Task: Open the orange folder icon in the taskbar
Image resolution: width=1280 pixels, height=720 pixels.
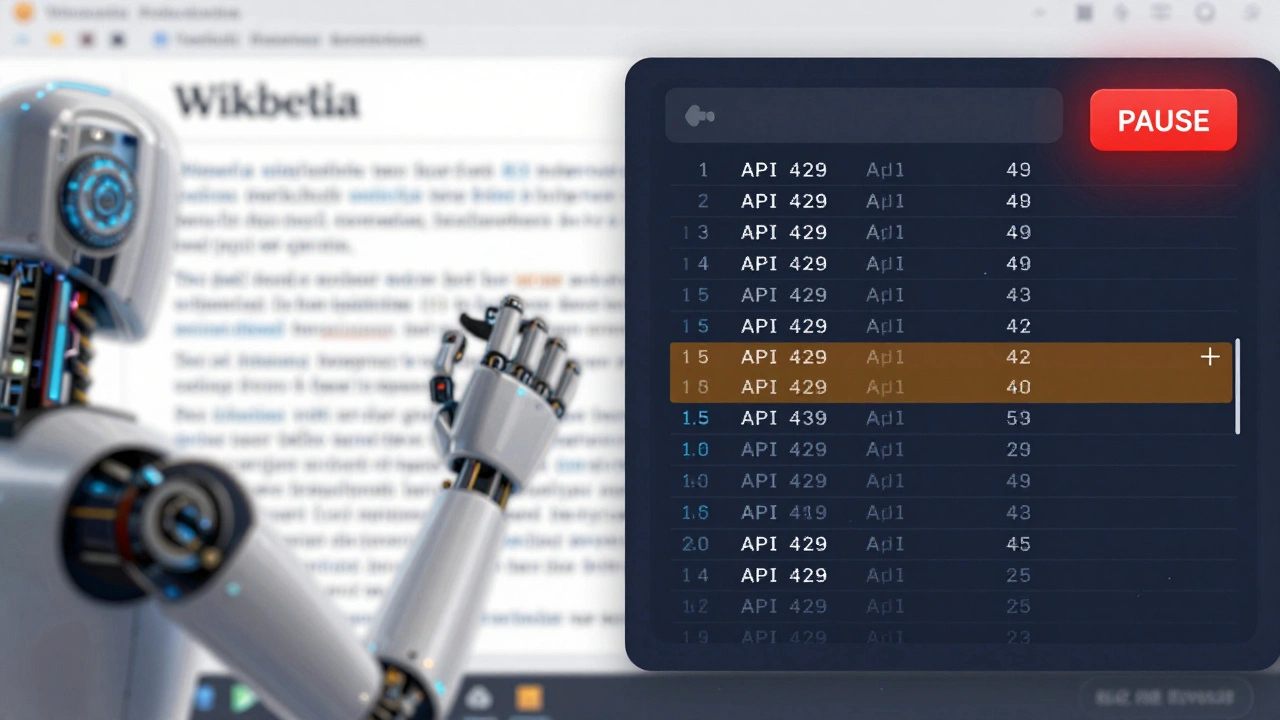Action: click(528, 697)
